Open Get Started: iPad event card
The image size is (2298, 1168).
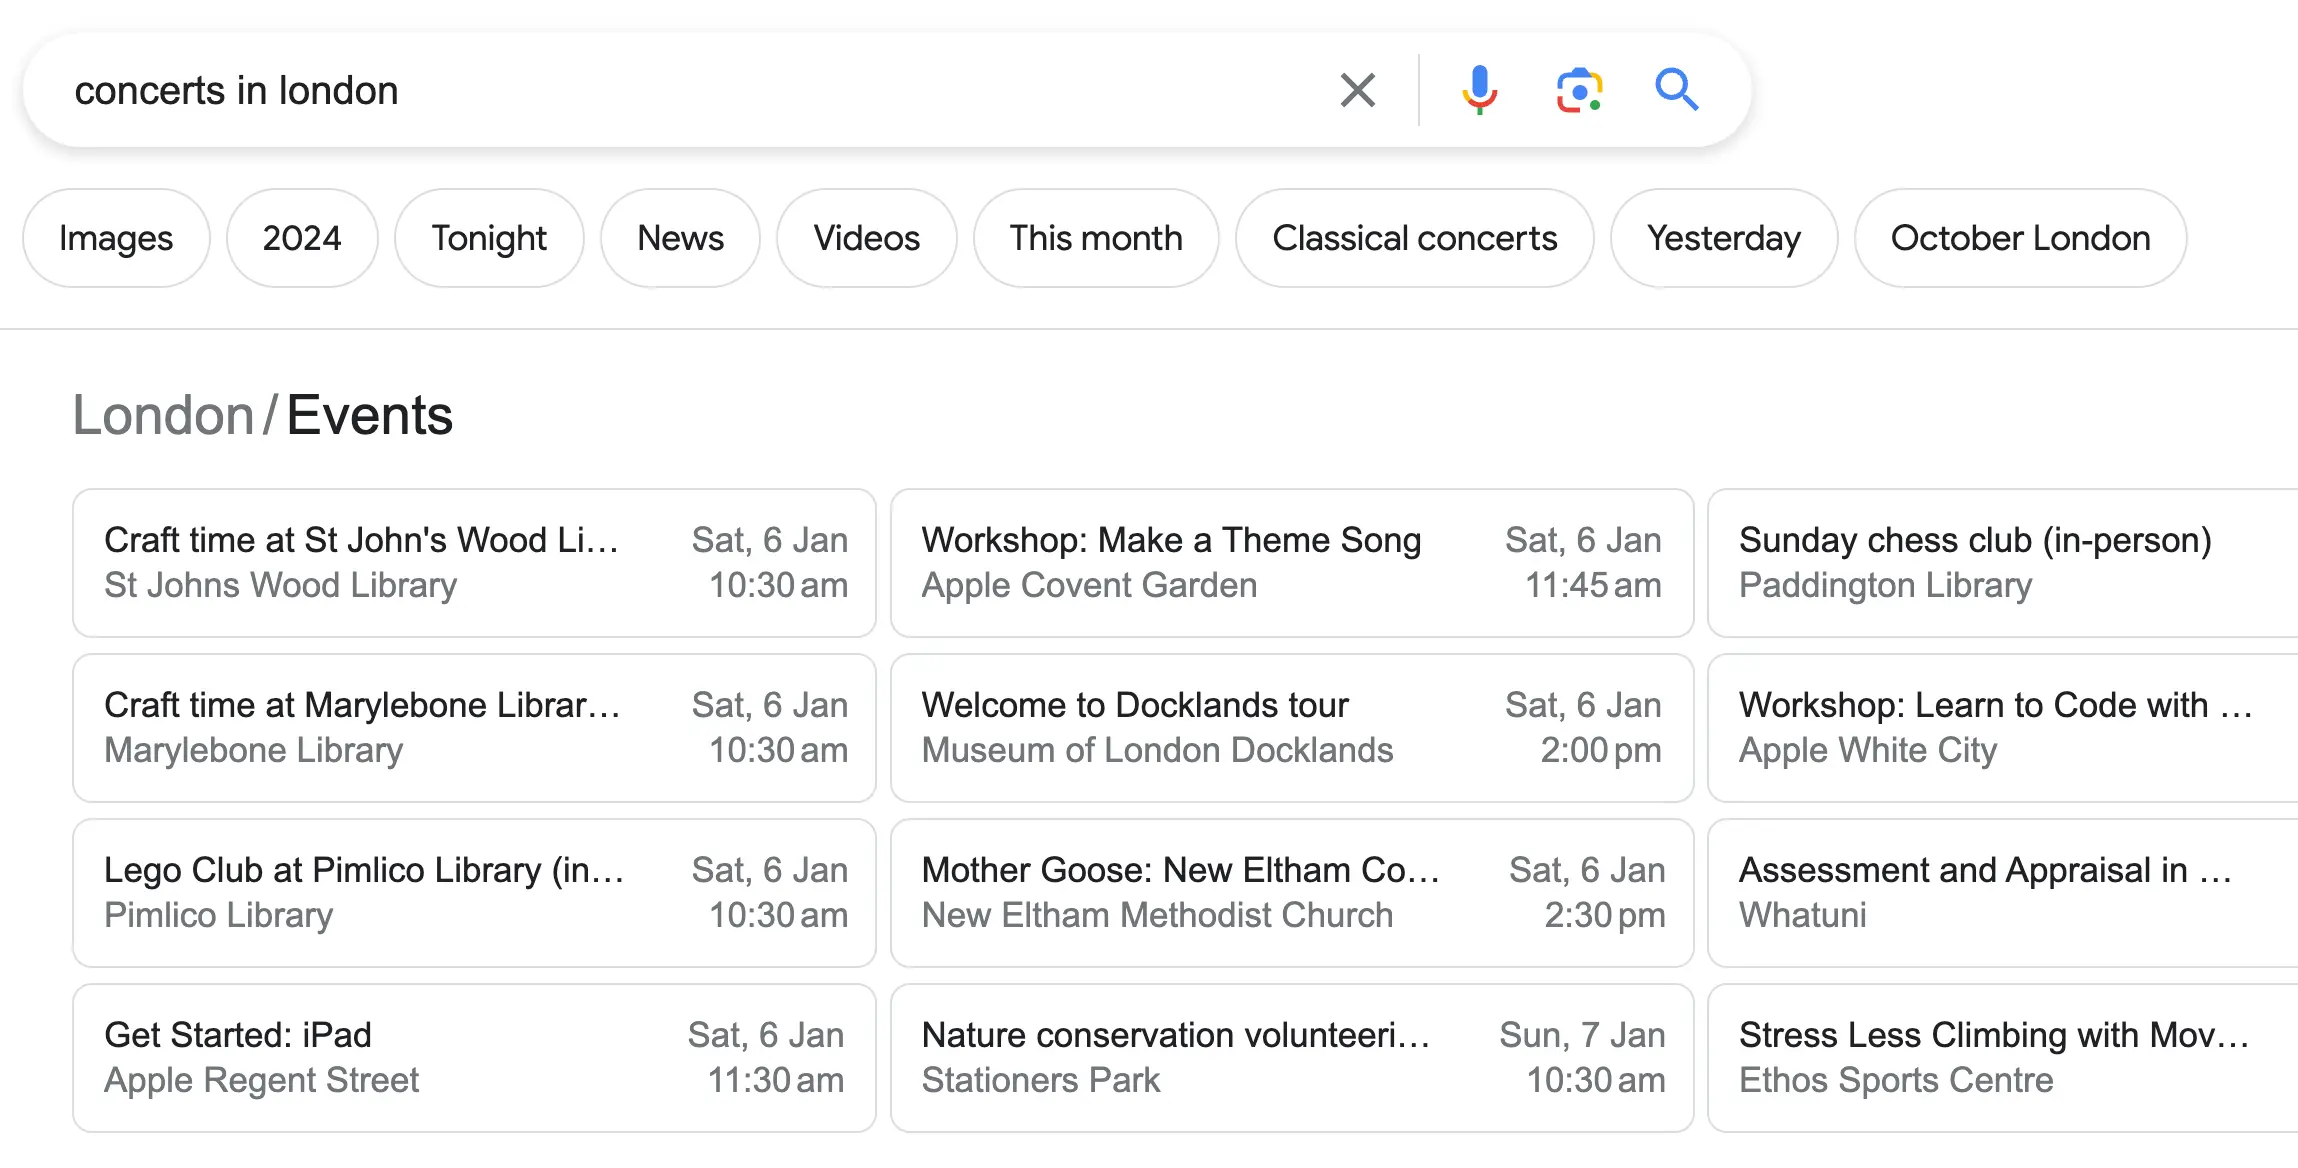[474, 1057]
